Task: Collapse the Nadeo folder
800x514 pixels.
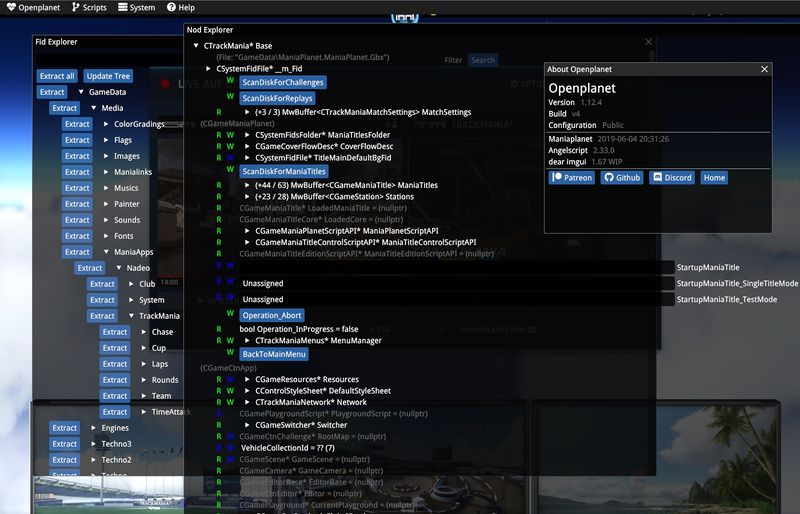Action: pyautogui.click(x=118, y=268)
